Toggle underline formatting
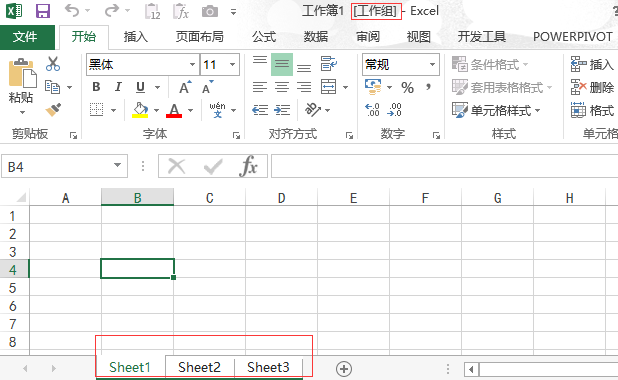 [x=140, y=87]
